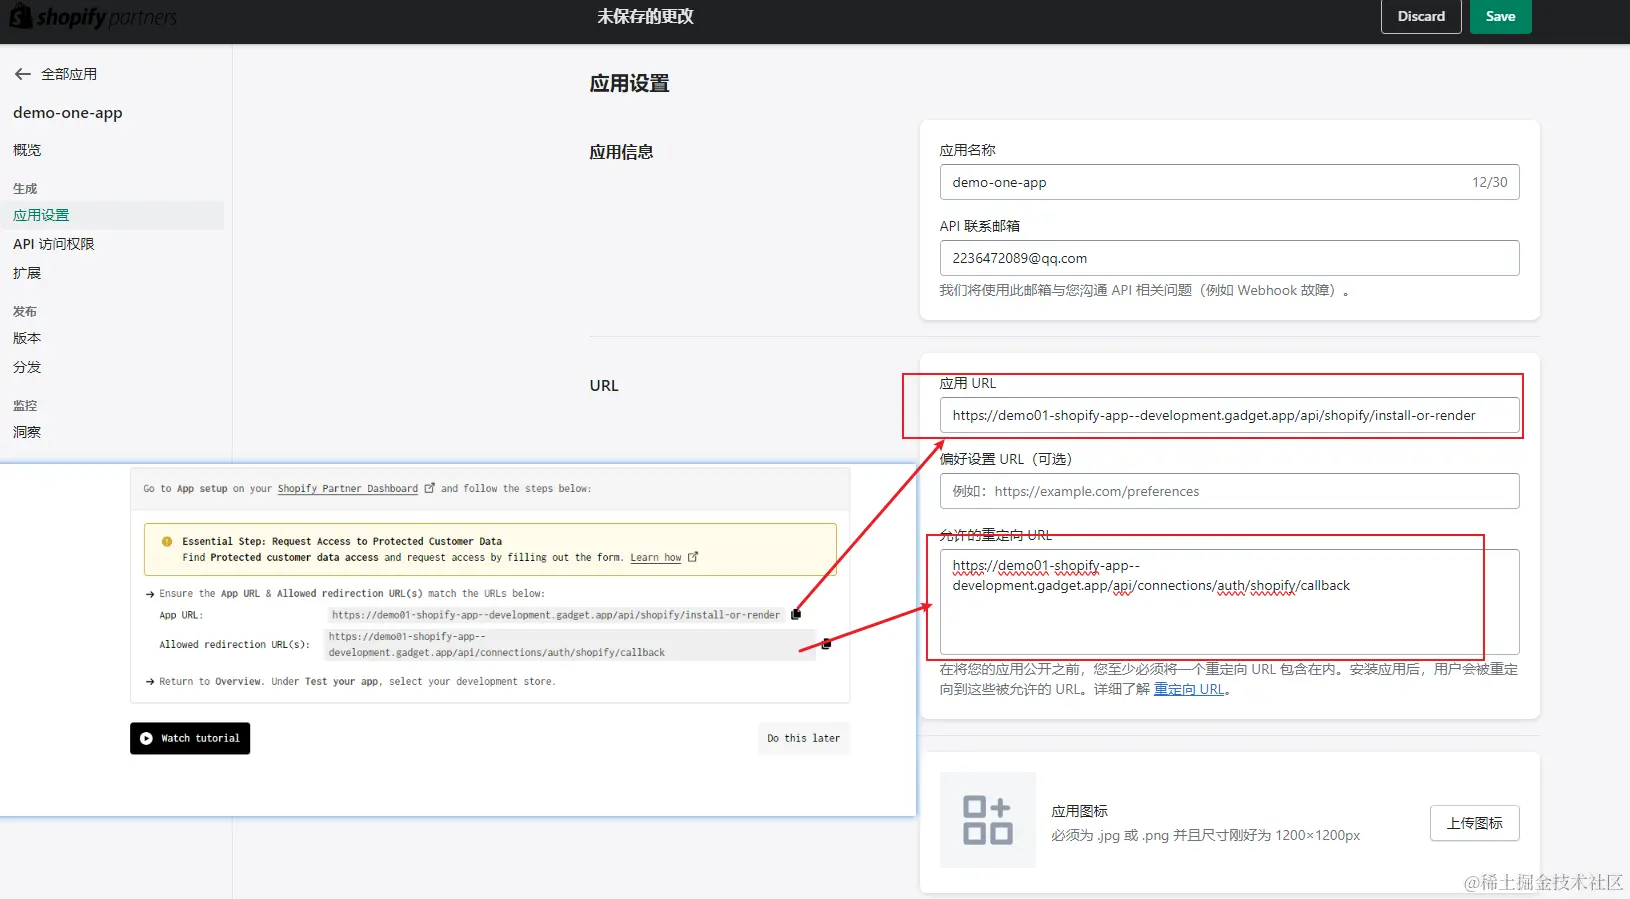The height and width of the screenshot is (899, 1630).
Task: Save the app settings
Action: pyautogui.click(x=1500, y=17)
